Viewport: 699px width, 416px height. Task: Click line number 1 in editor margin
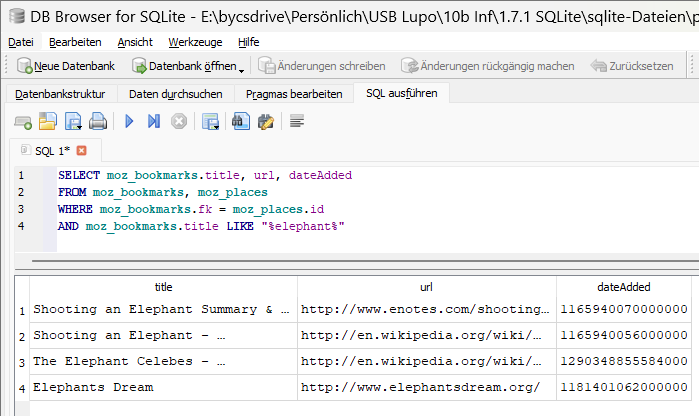pyautogui.click(x=21, y=175)
